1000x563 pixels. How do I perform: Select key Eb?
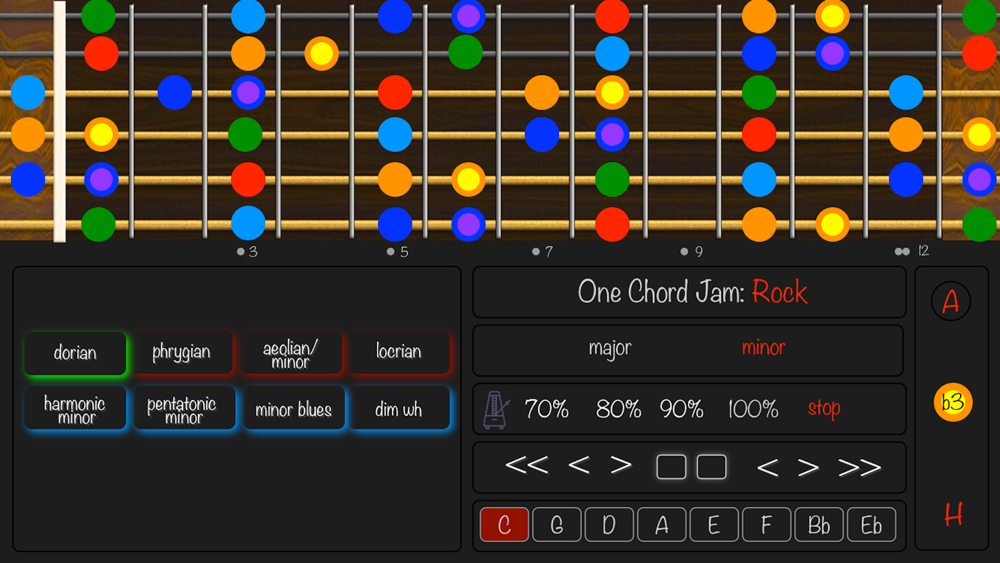coord(871,525)
